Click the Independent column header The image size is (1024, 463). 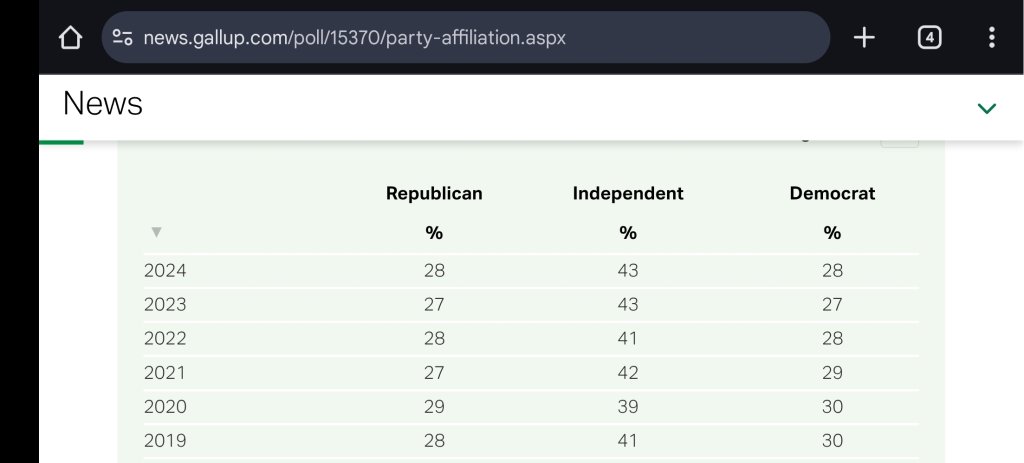628,194
